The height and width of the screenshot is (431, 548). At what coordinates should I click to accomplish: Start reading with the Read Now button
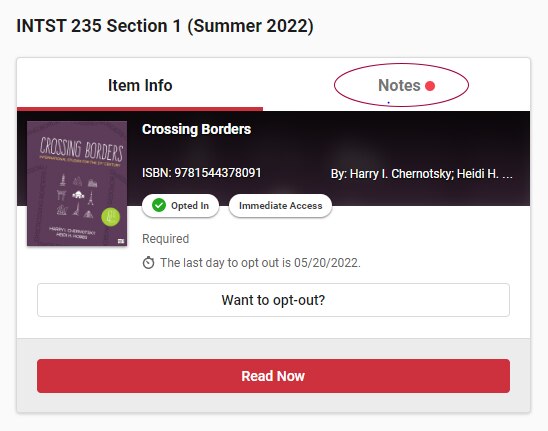tap(273, 376)
